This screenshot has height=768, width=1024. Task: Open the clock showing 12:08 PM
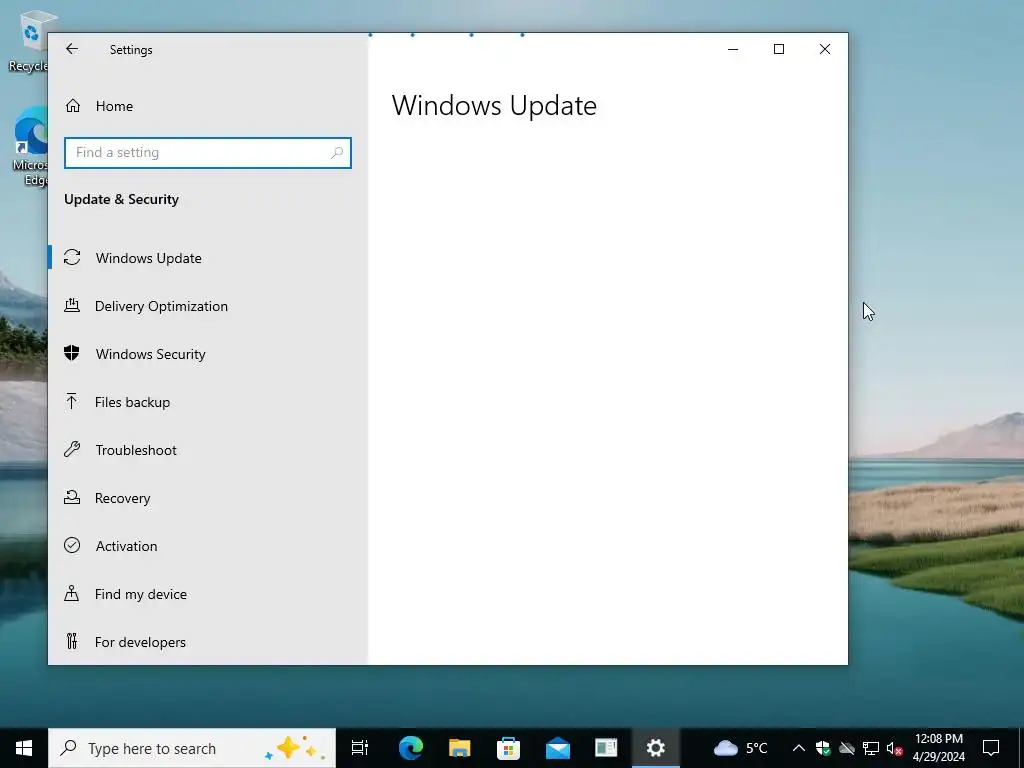[x=938, y=748]
